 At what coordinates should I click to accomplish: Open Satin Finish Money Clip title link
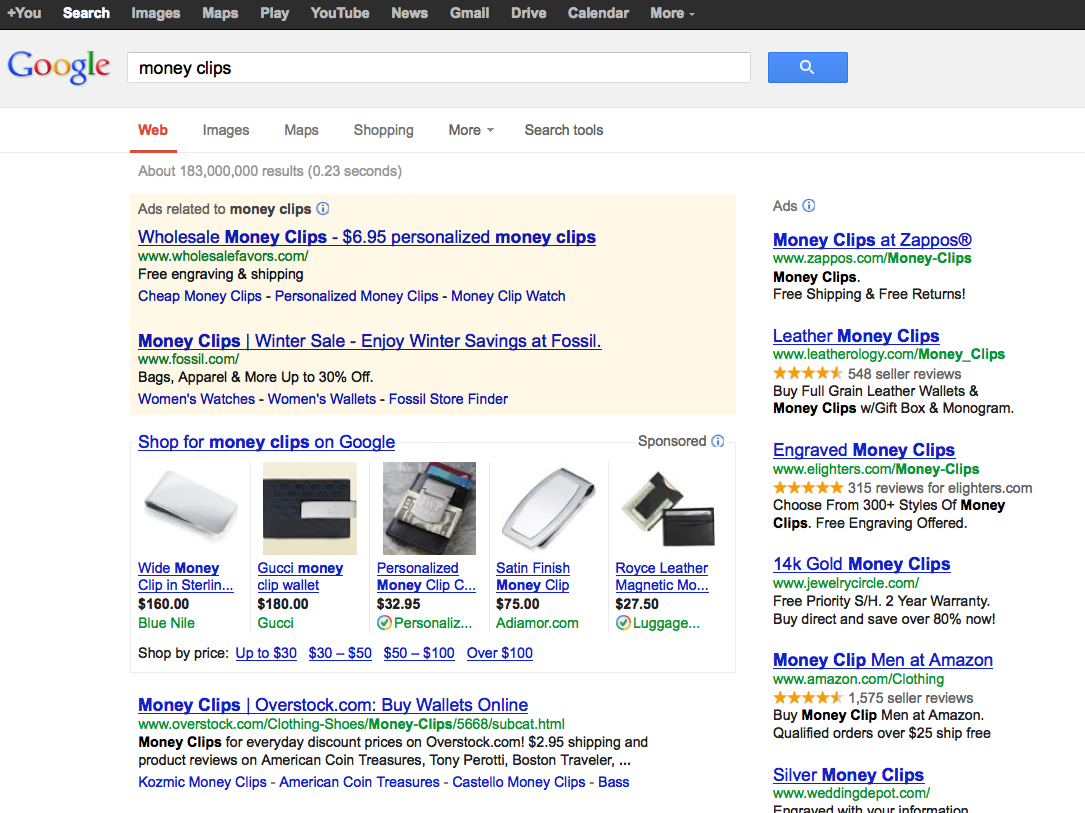coord(533,576)
